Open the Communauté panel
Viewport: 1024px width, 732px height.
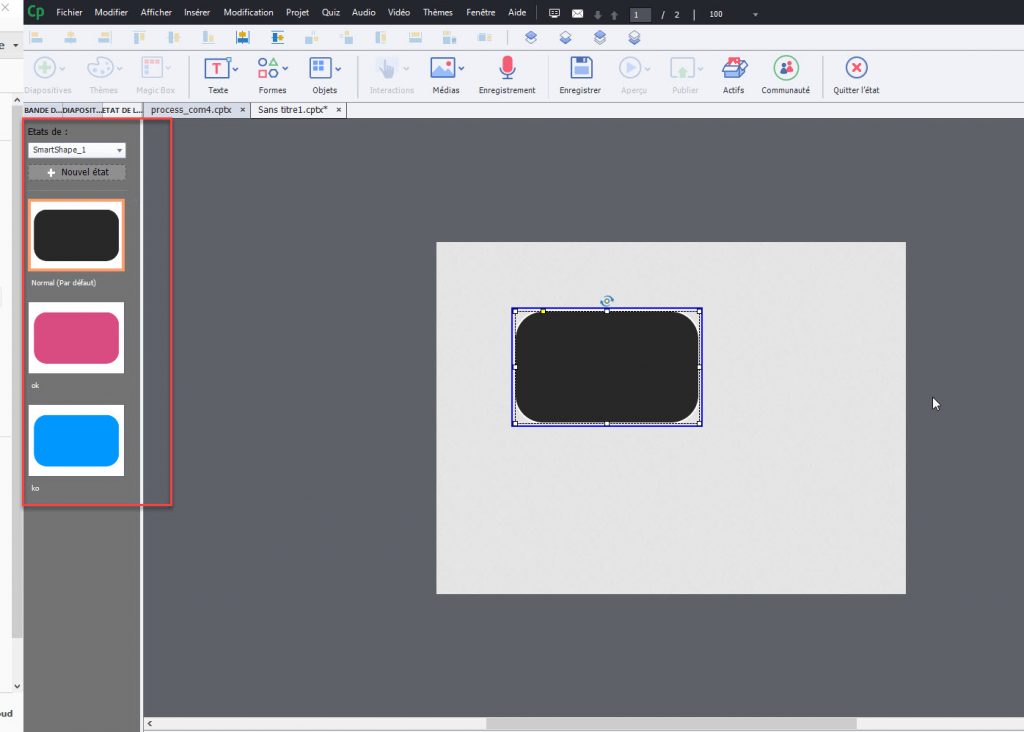[786, 76]
